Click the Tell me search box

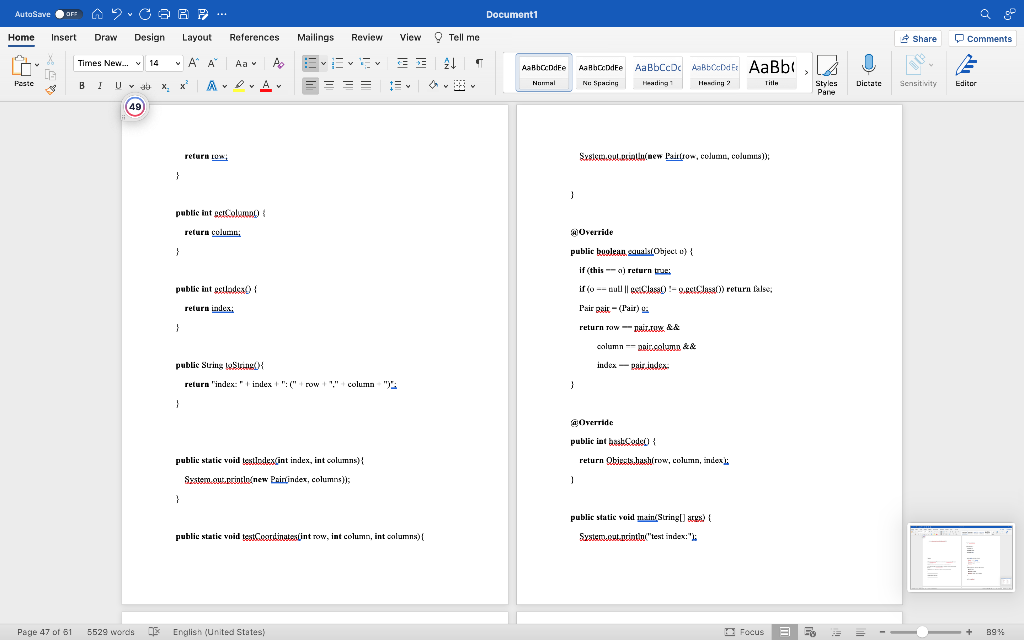[x=456, y=37]
